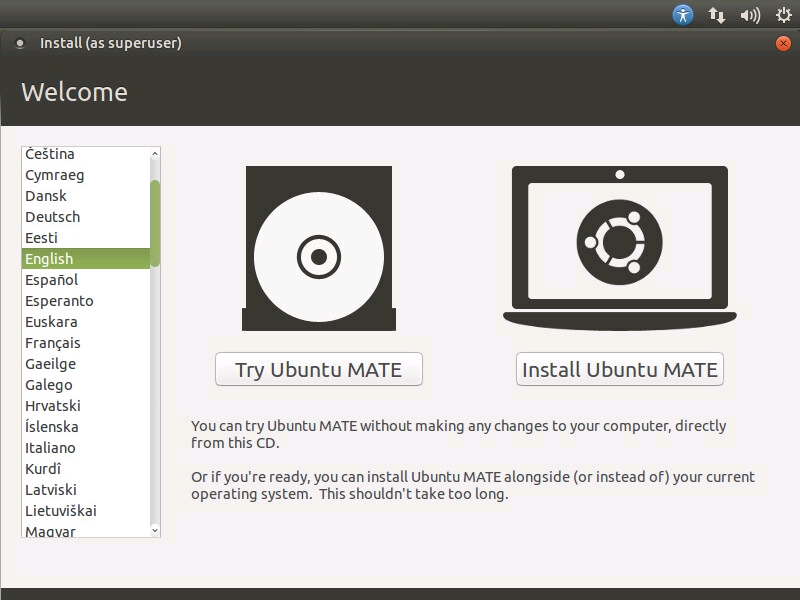Image resolution: width=800 pixels, height=600 pixels.
Task: Select Íslenska in the language list
Action: click(86, 427)
